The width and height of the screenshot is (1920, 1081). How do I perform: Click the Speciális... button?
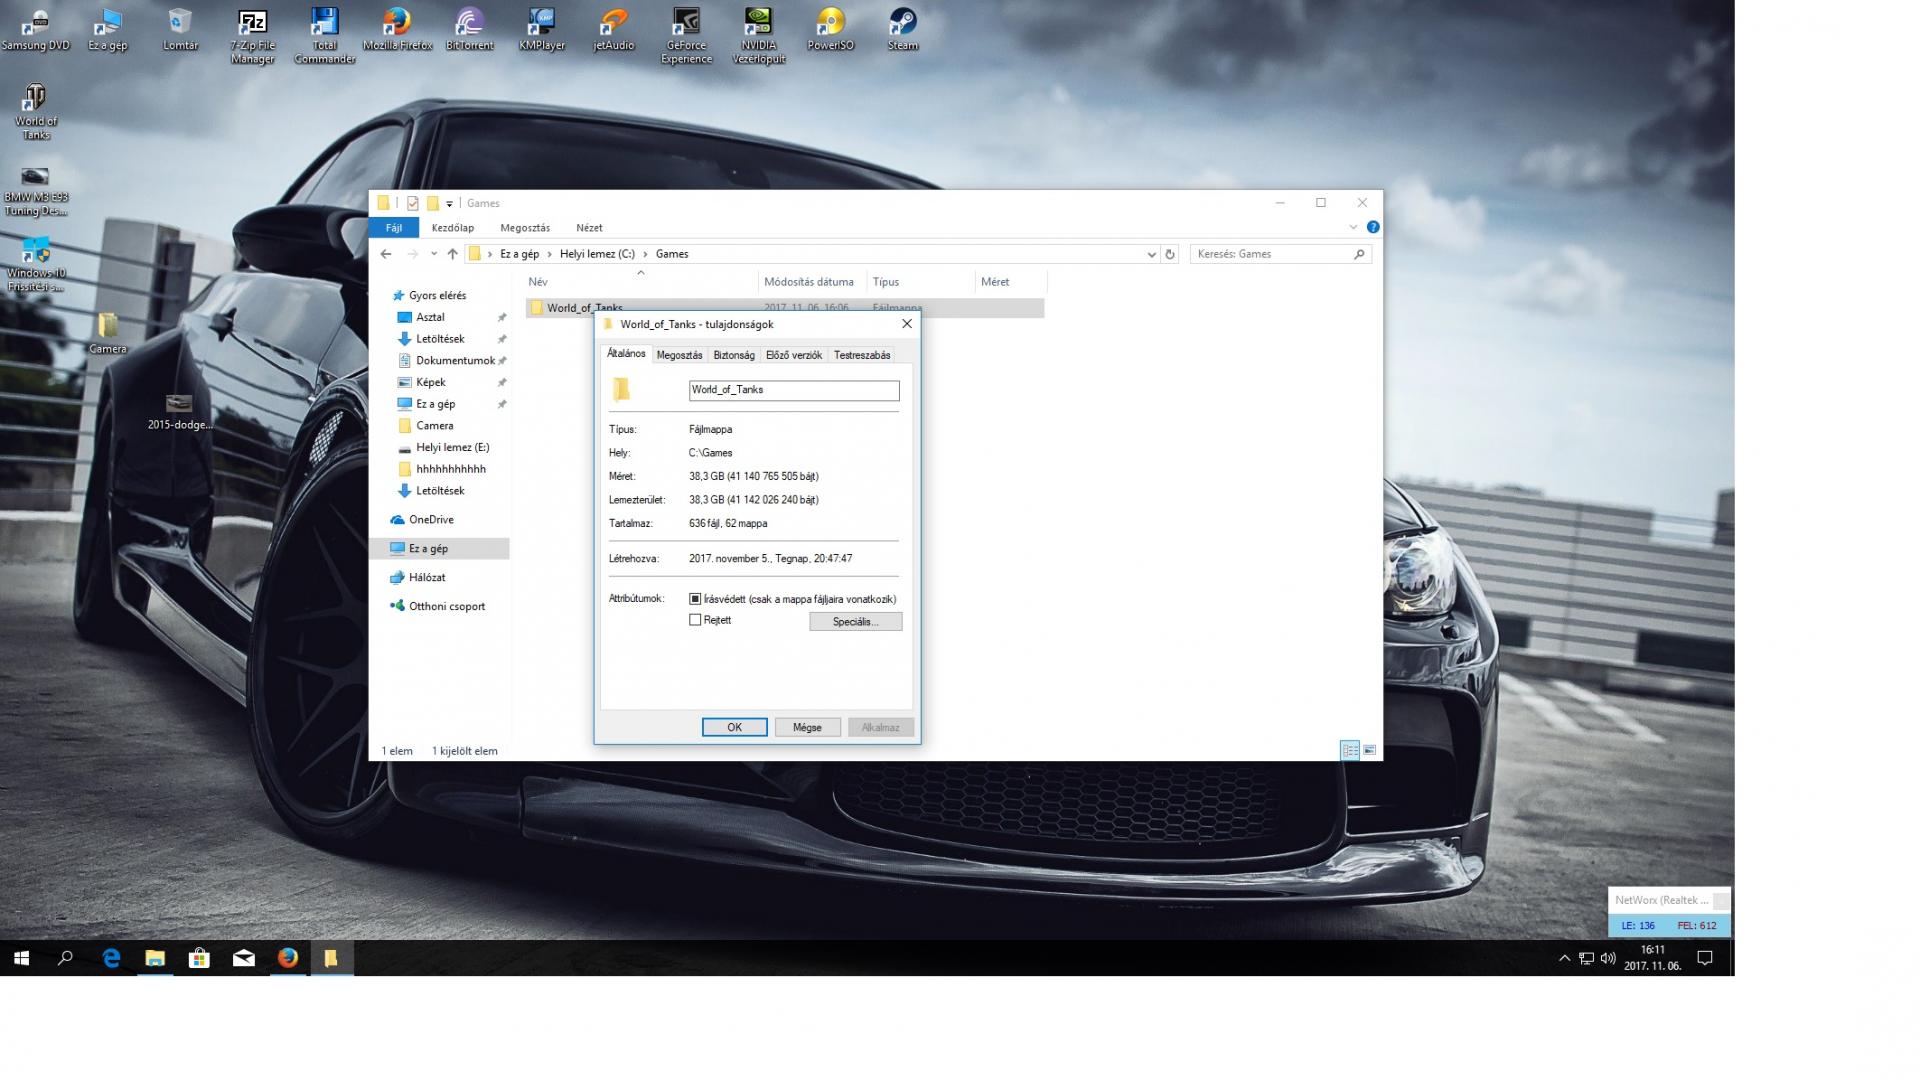(855, 621)
